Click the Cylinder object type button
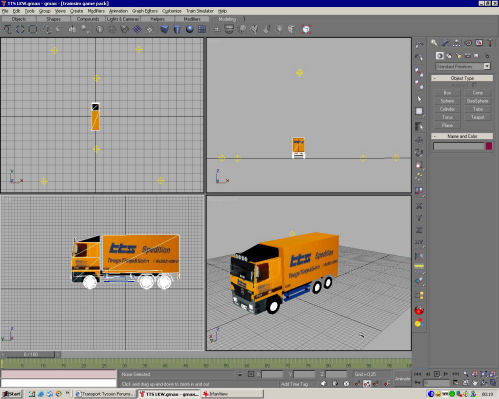 tap(447, 109)
